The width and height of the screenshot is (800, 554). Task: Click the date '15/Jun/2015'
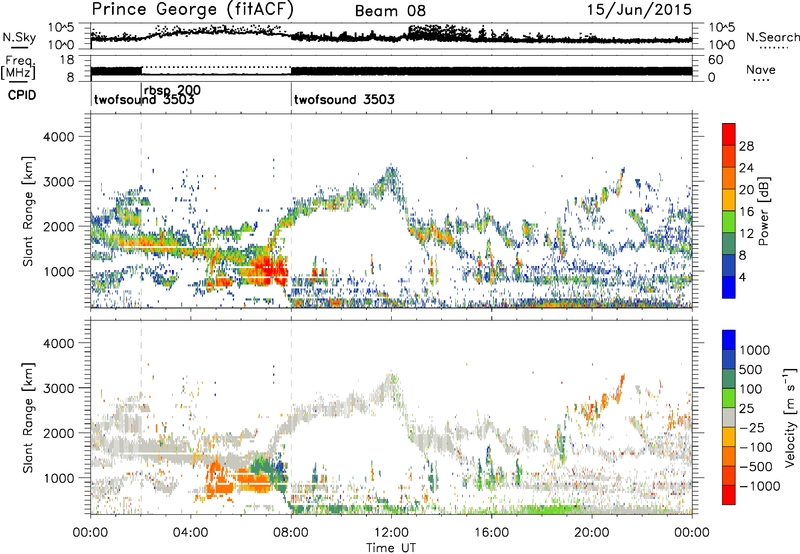click(x=639, y=9)
